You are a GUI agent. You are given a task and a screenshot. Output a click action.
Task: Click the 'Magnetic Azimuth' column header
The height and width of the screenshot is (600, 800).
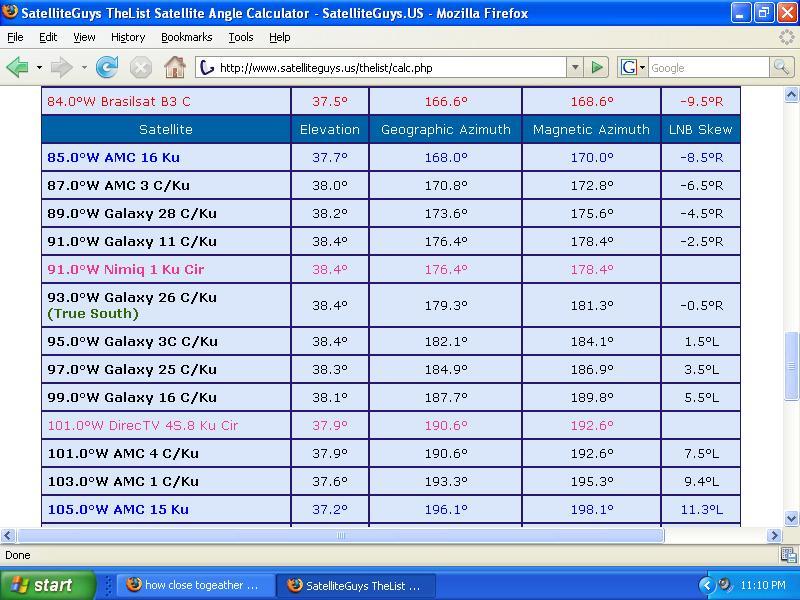(x=591, y=130)
